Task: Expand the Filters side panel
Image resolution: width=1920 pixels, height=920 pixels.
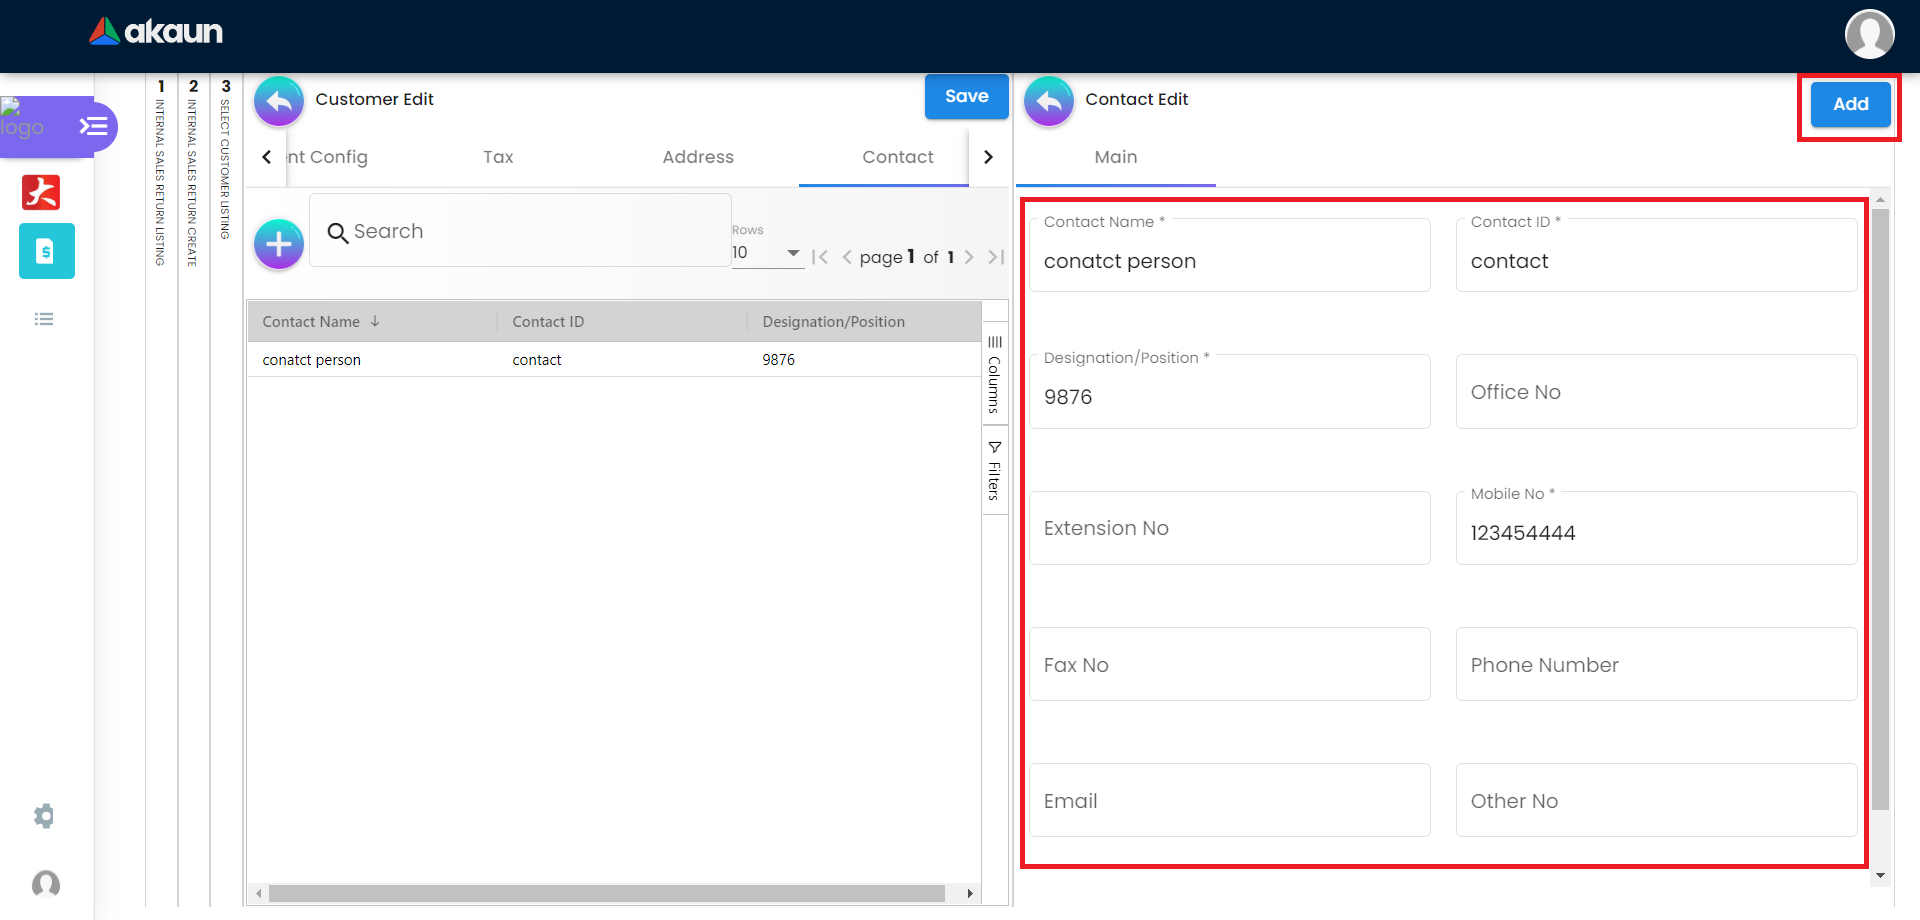Action: [995, 471]
